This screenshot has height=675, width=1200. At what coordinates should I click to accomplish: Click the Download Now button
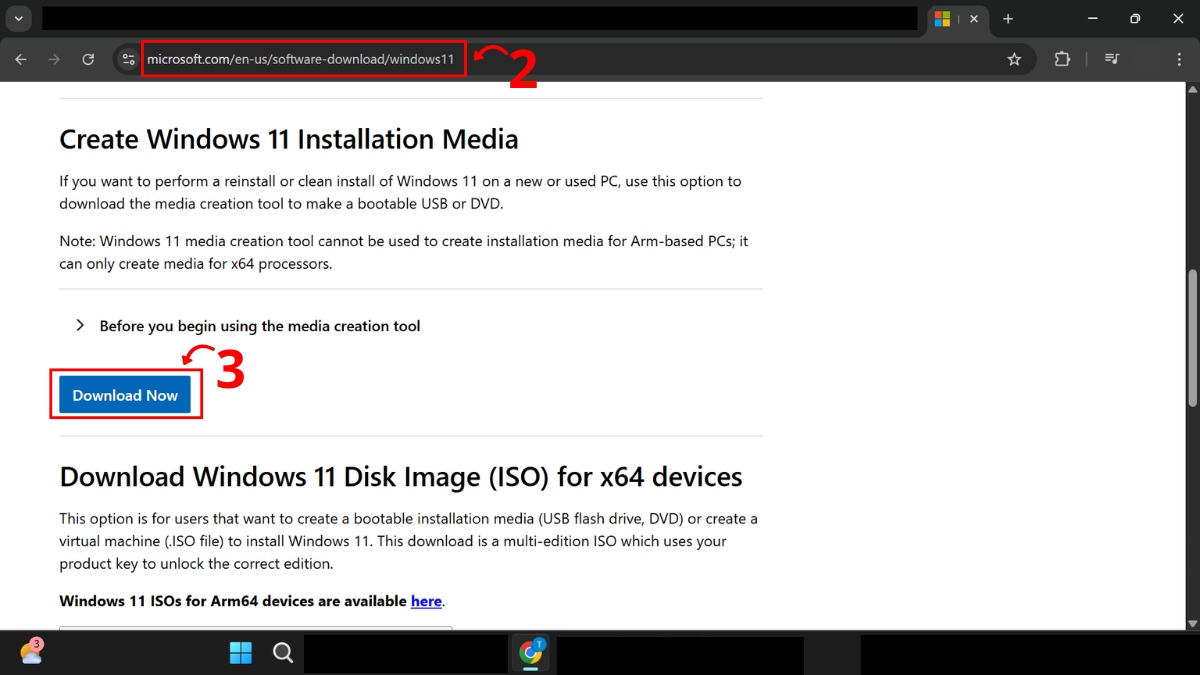(x=125, y=395)
